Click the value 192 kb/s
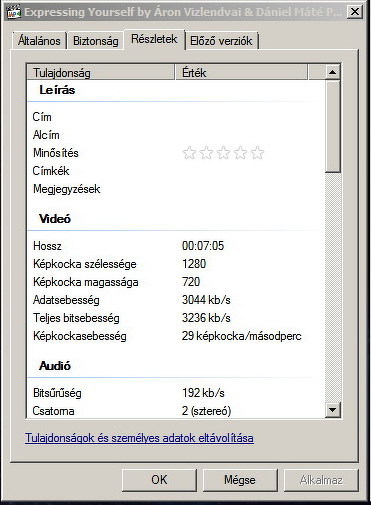This screenshot has width=371, height=505. click(x=203, y=393)
